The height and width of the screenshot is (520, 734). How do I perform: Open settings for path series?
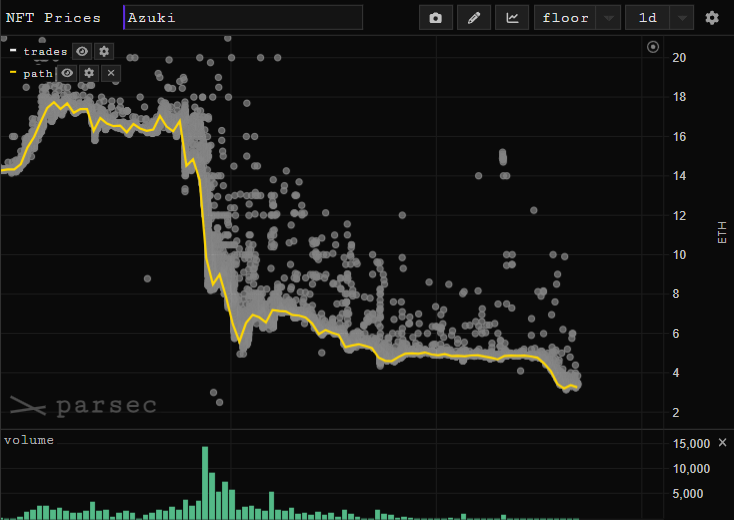coord(89,73)
